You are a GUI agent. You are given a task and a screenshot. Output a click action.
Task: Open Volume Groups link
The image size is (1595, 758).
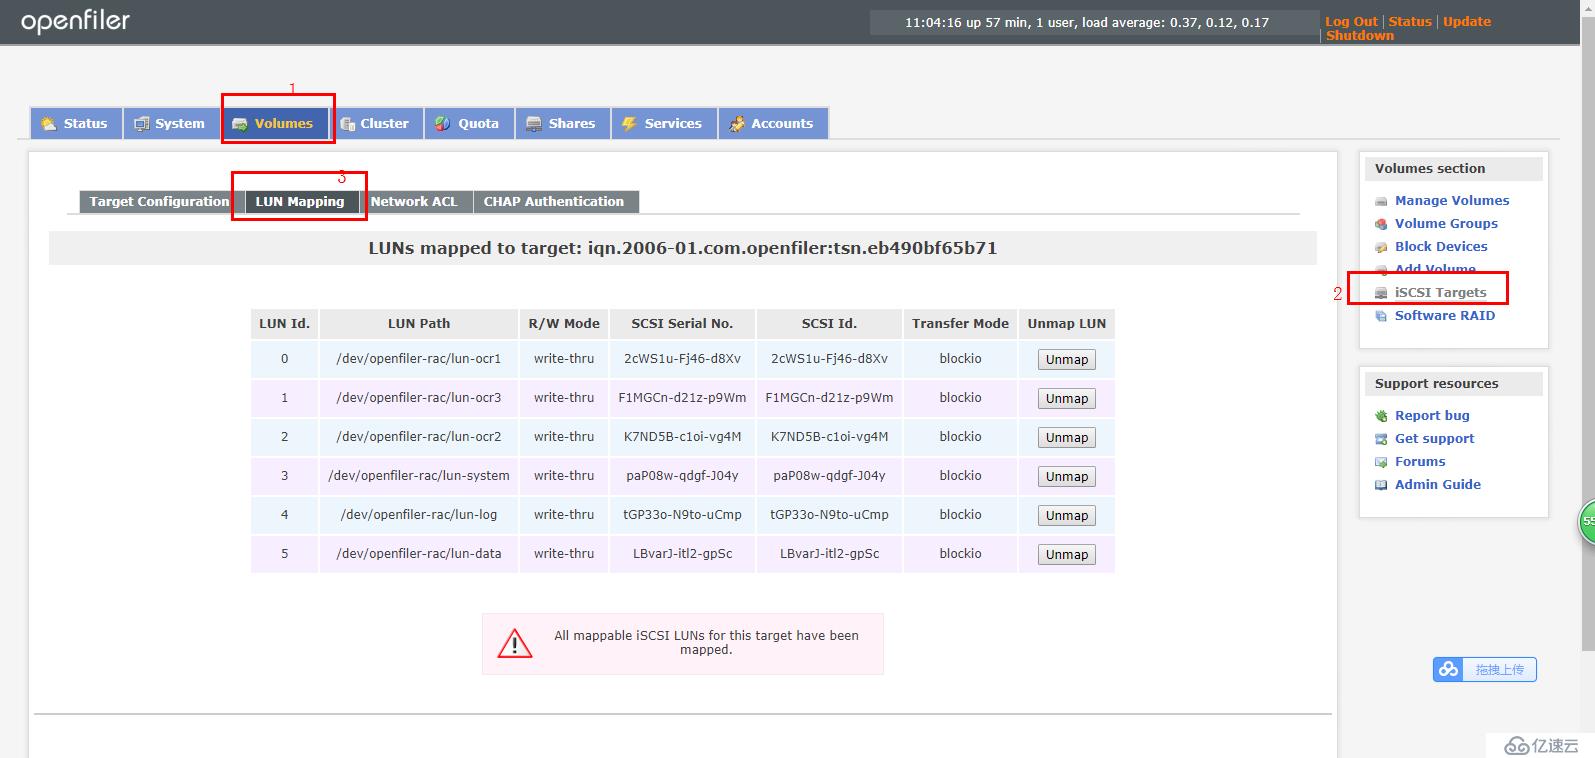pos(1446,224)
